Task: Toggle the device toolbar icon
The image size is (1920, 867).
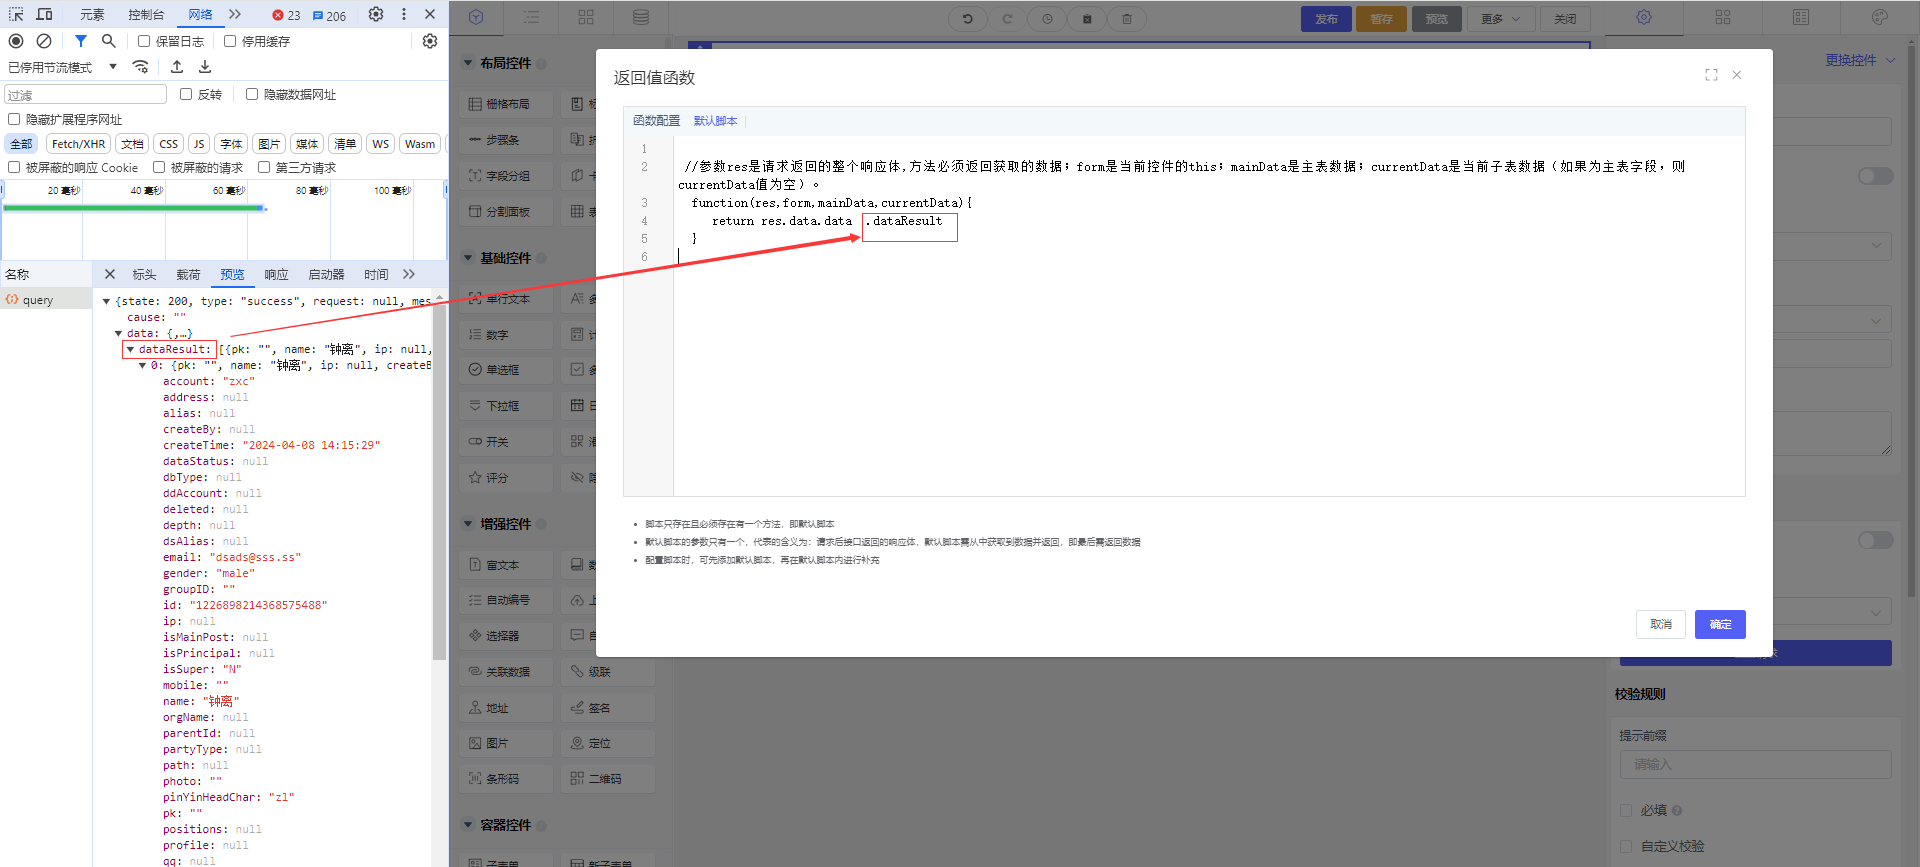Action: (x=45, y=14)
